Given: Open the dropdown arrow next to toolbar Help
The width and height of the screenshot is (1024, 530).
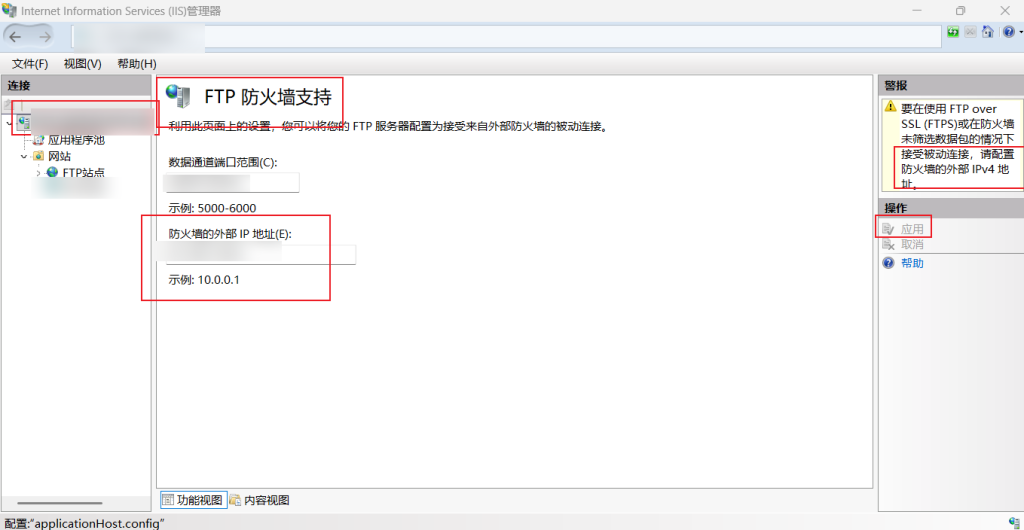Looking at the screenshot, I should coord(1021,31).
